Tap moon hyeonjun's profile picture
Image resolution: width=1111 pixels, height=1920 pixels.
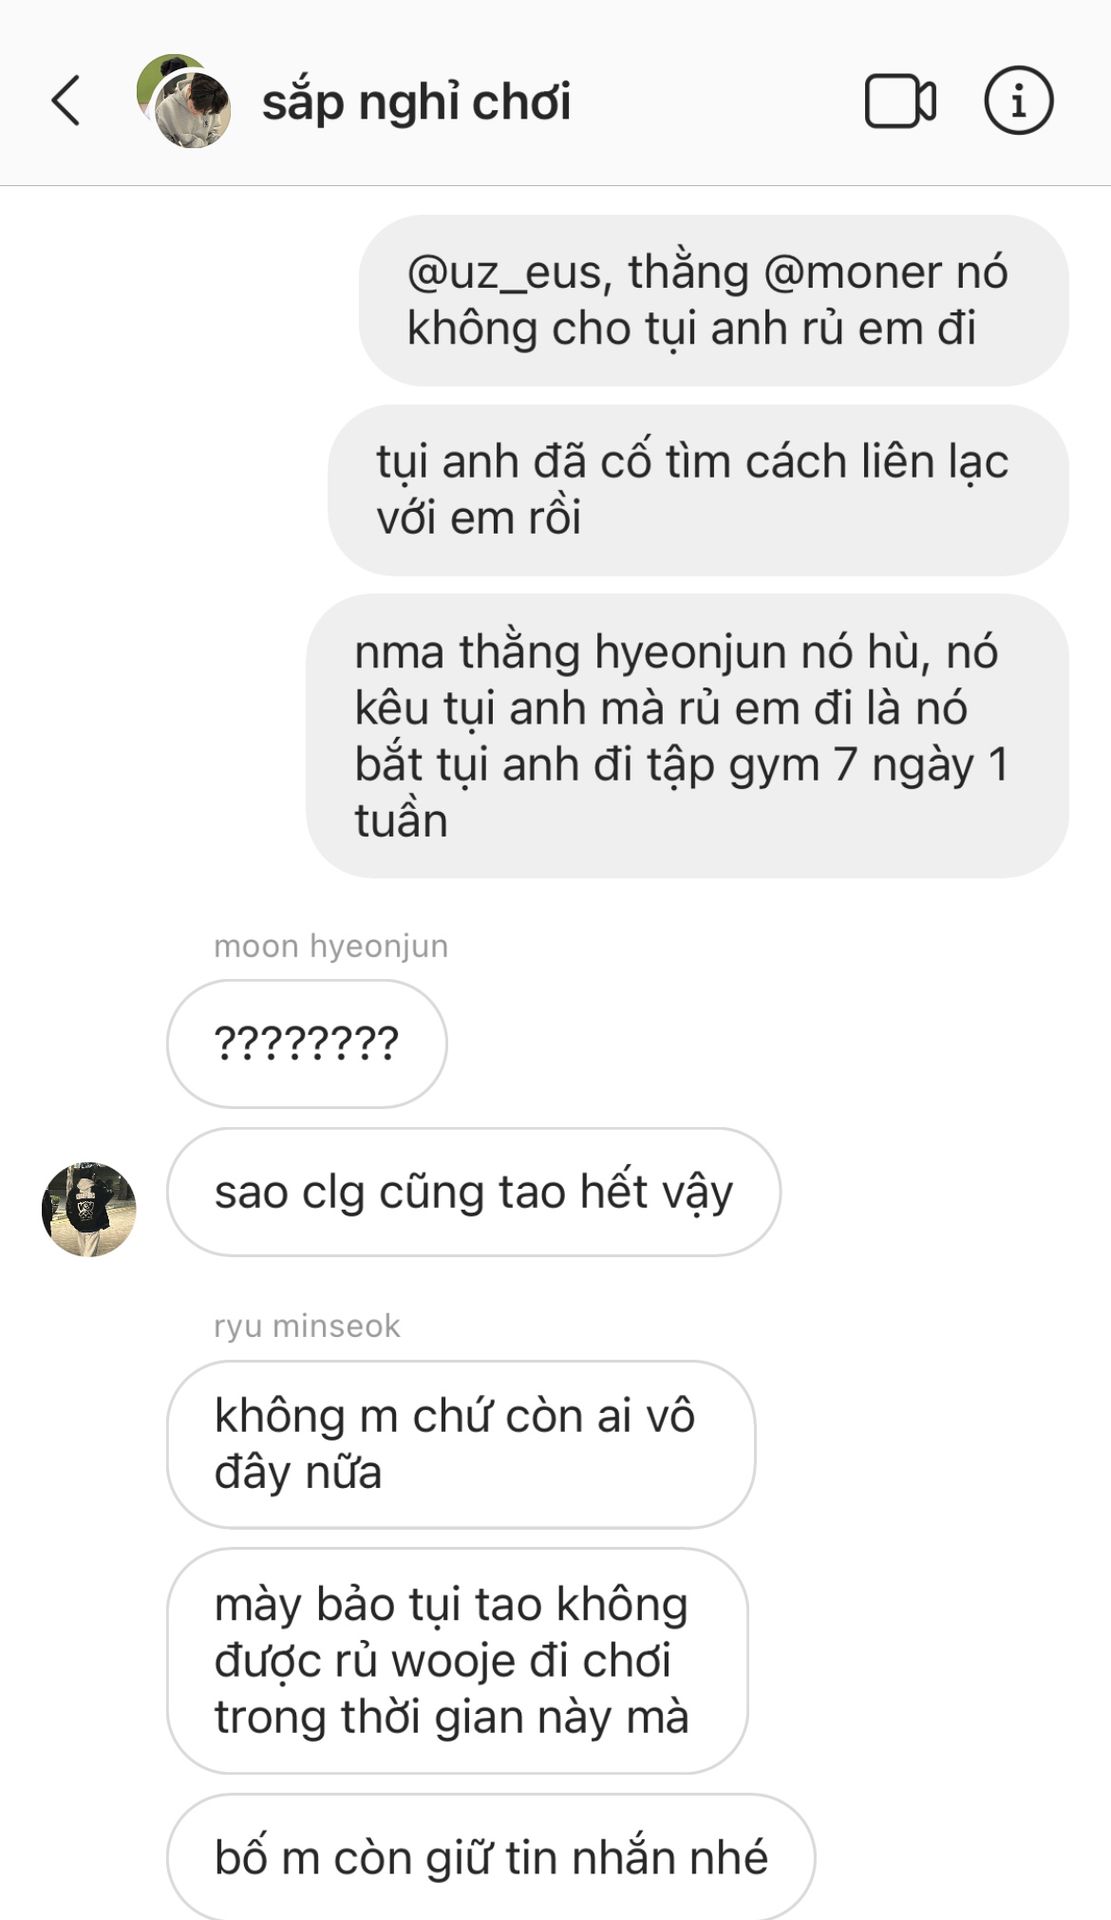[89, 1208]
